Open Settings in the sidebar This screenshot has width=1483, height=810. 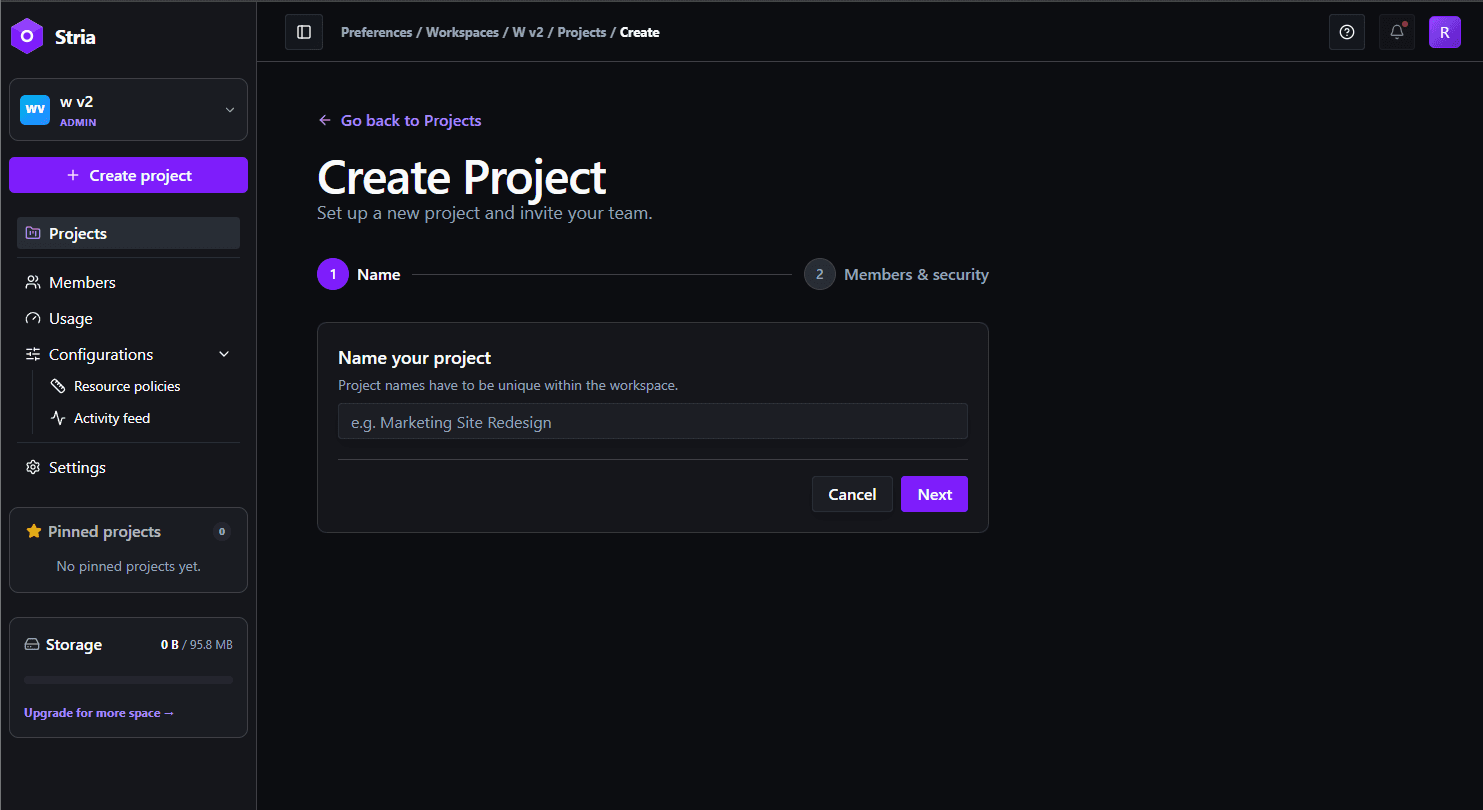tap(128, 467)
